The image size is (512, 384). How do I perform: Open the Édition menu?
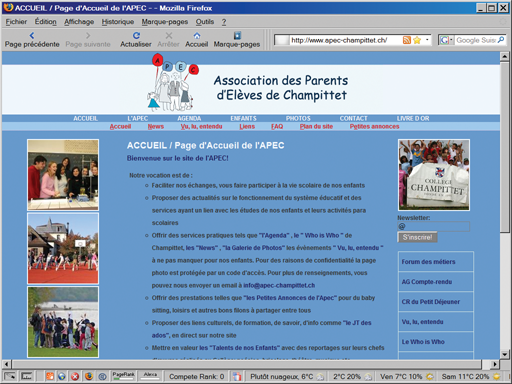pyautogui.click(x=46, y=22)
